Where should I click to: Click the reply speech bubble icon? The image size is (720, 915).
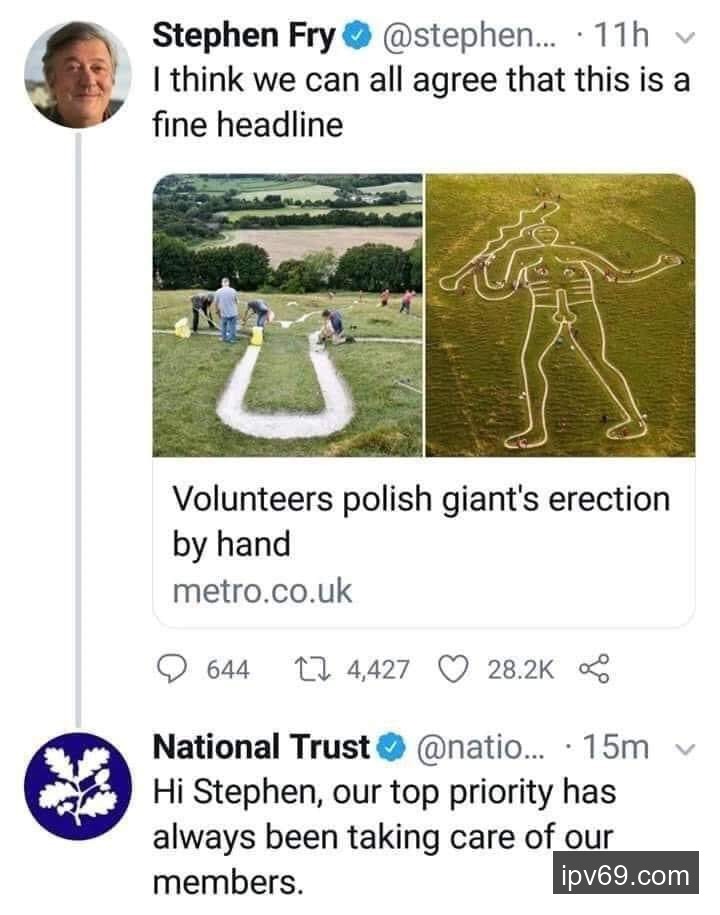pos(177,669)
